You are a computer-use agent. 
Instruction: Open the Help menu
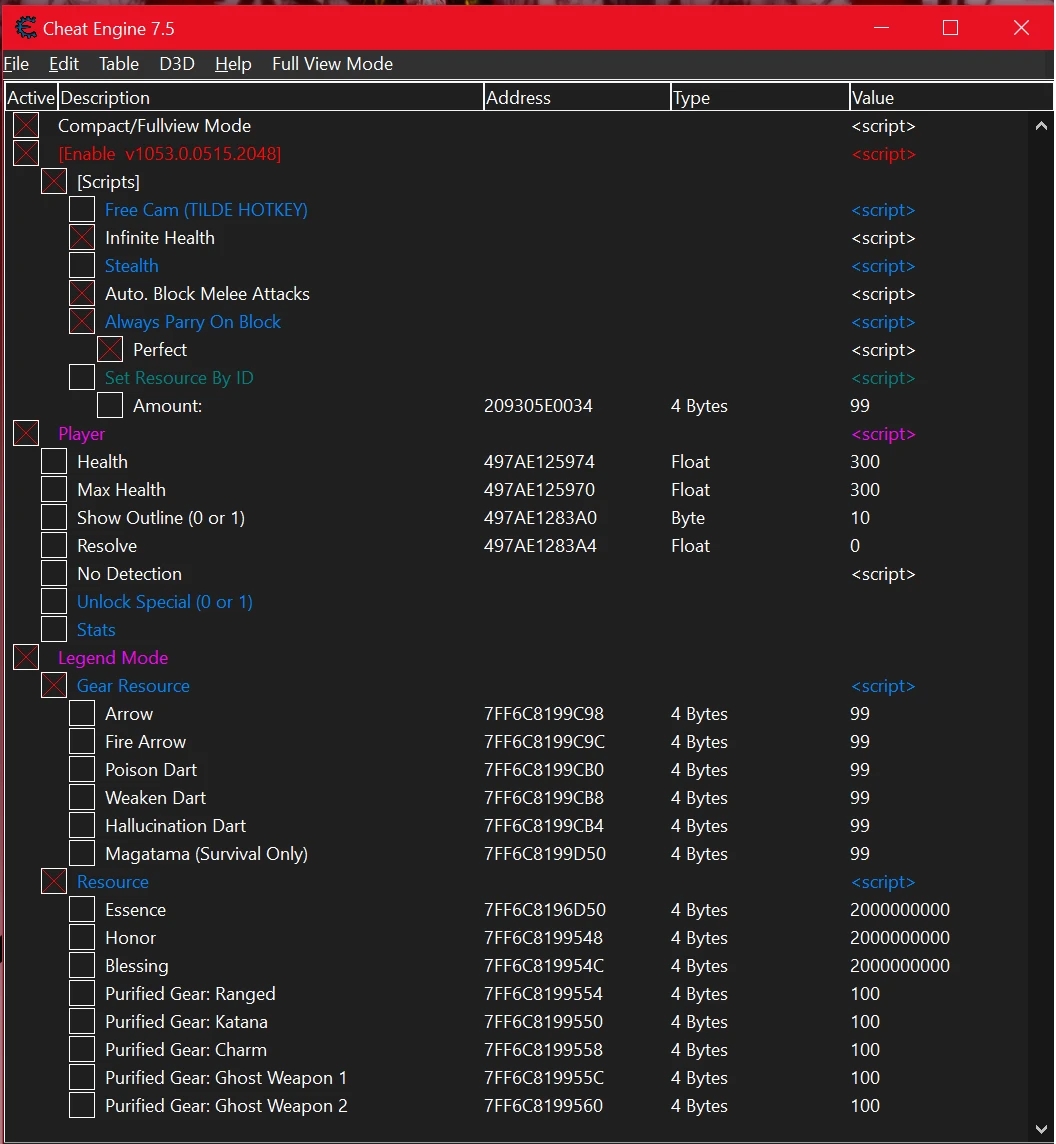pyautogui.click(x=233, y=64)
